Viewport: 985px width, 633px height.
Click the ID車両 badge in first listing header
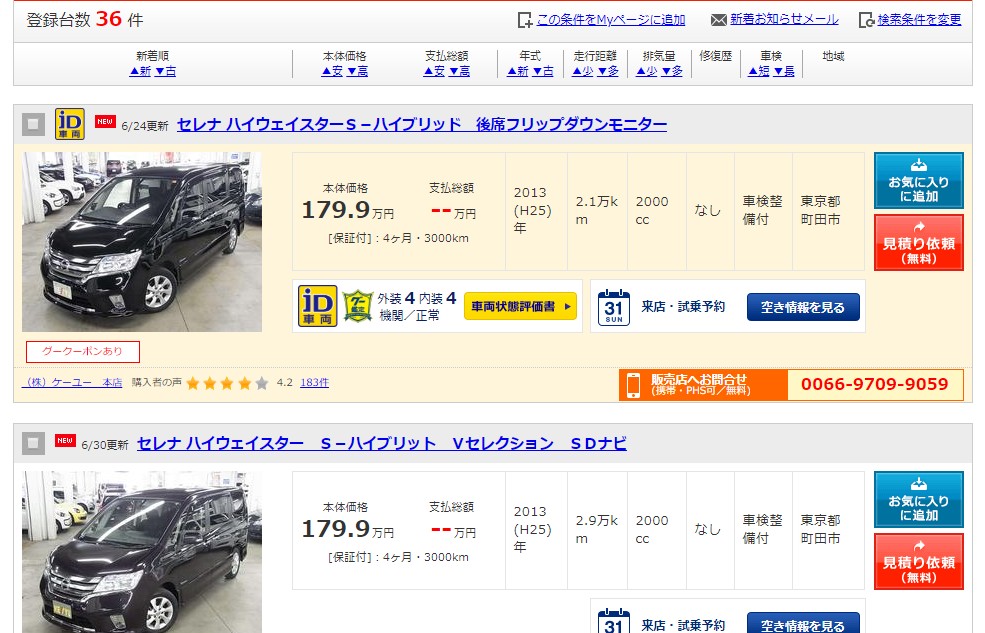click(x=70, y=124)
